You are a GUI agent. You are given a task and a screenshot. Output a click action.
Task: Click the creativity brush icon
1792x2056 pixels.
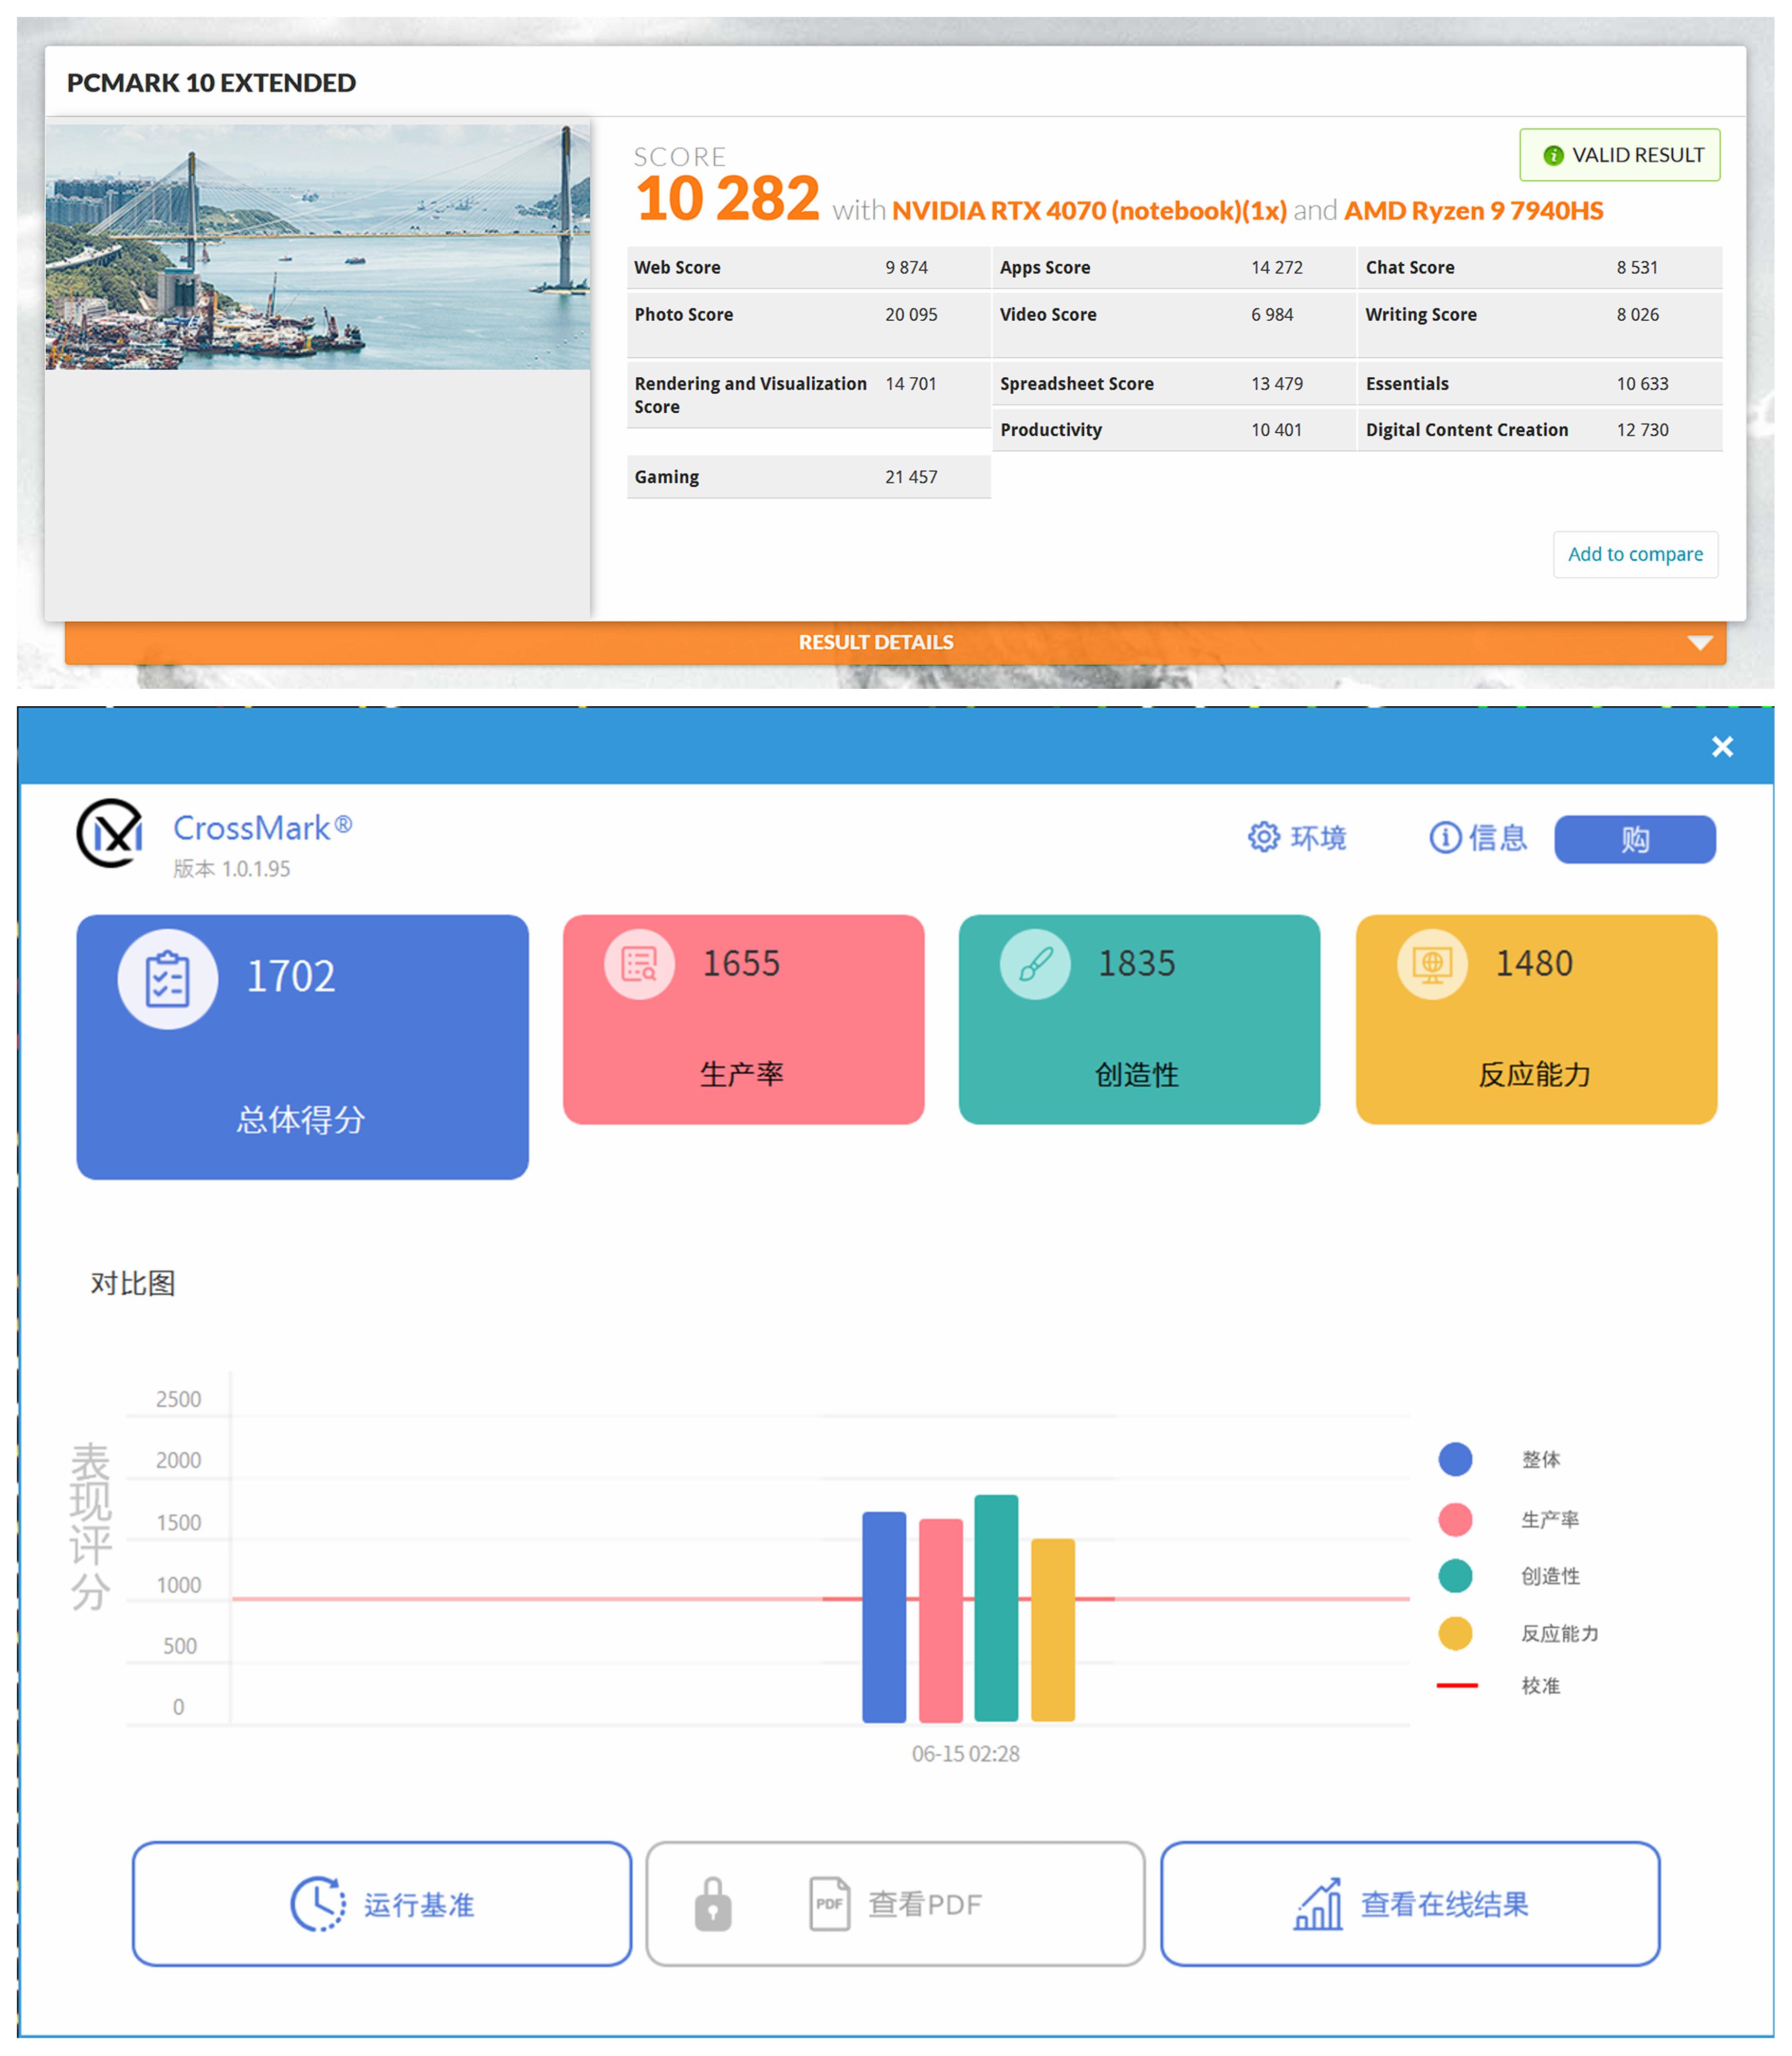click(x=1035, y=964)
